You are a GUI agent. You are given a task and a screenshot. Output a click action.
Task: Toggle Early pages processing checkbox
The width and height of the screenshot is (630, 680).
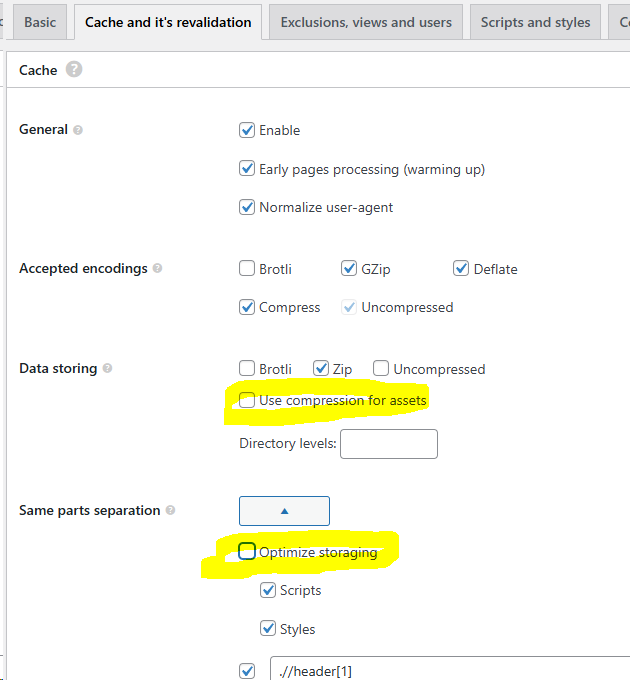247,168
